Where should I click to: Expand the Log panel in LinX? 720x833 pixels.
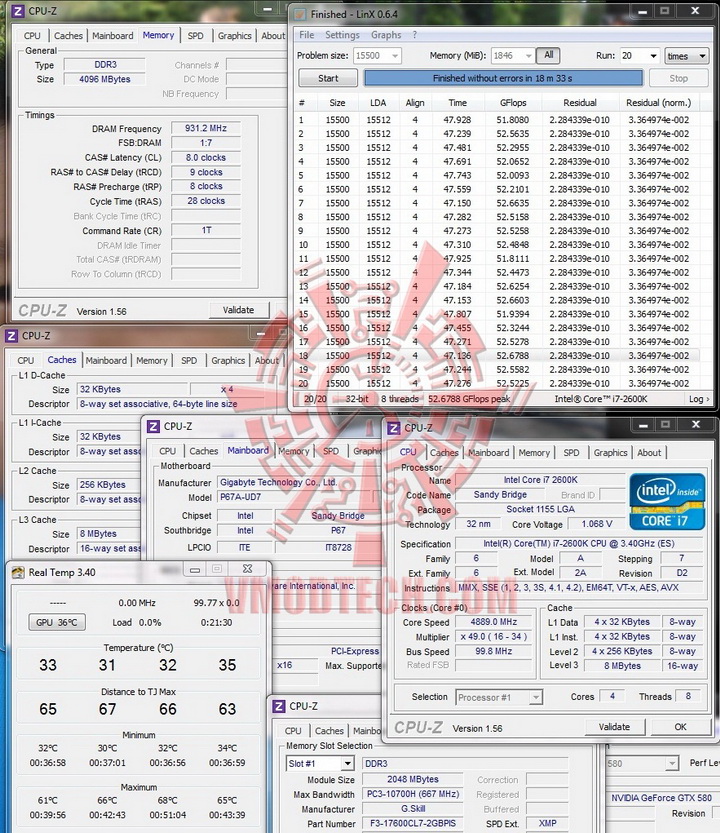(699, 399)
